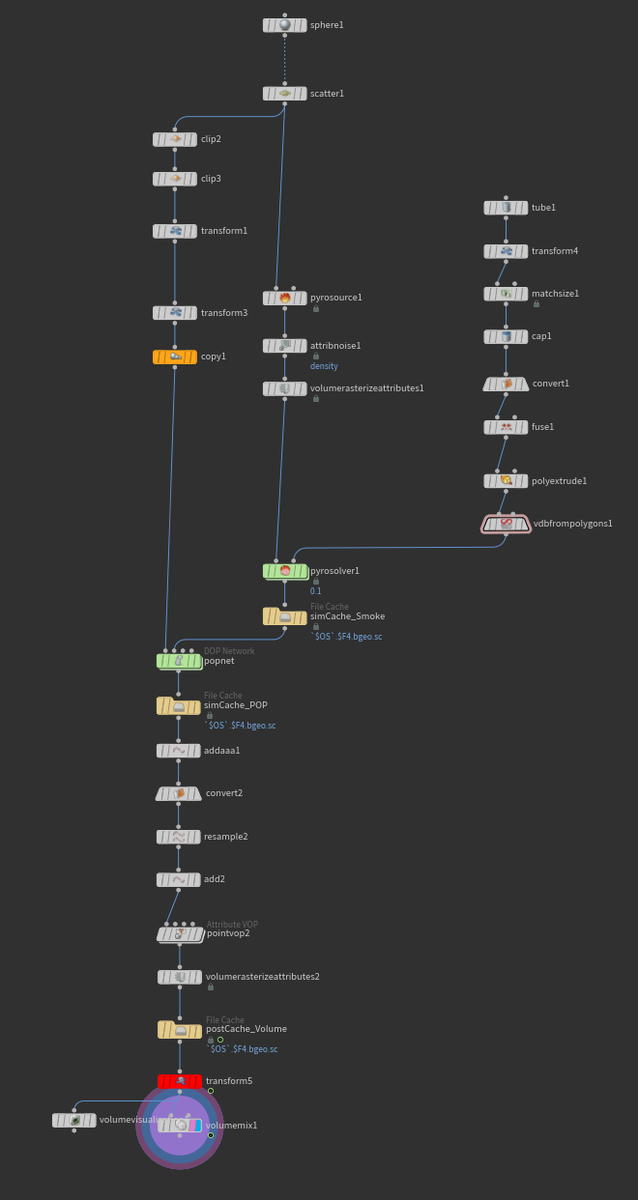This screenshot has height=1200, width=638.
Task: Click the 'pointvop2' node name label
Action: tap(228, 934)
